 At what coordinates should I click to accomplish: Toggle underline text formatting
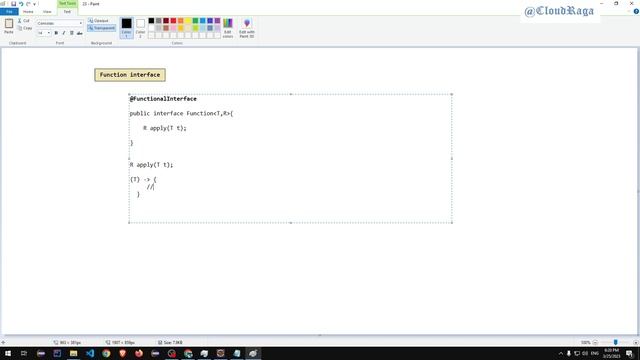coord(71,33)
